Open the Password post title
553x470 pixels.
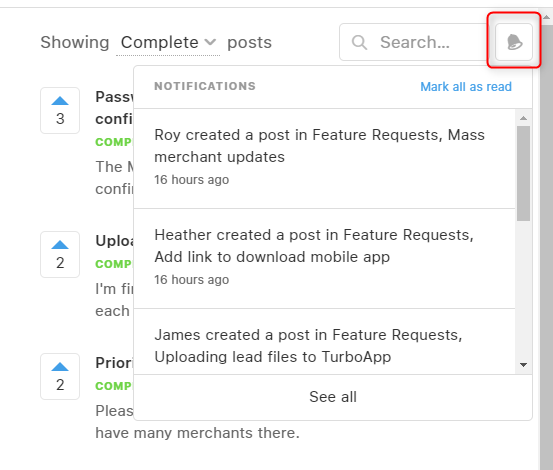(114, 108)
